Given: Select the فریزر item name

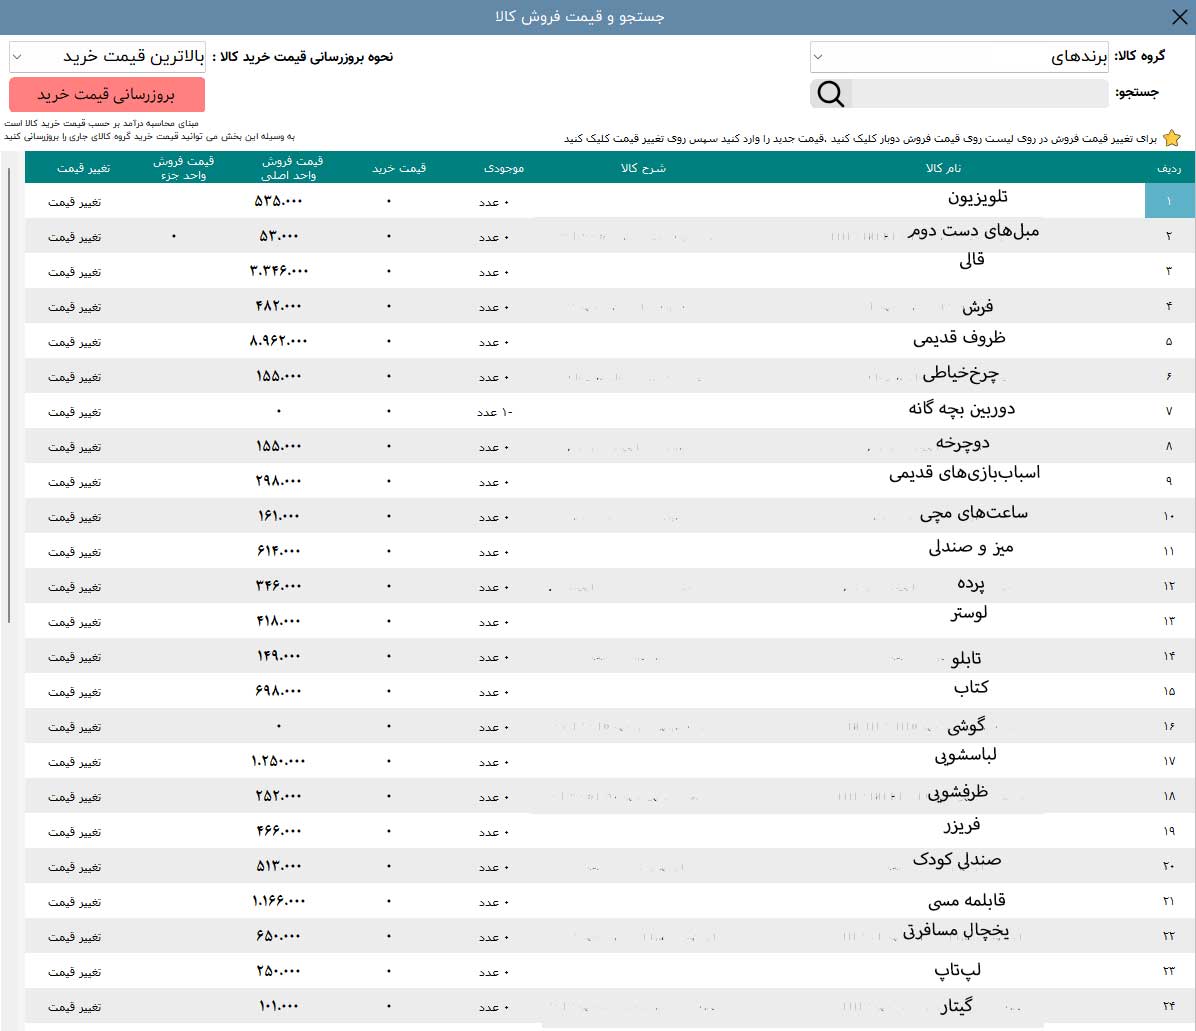Looking at the screenshot, I should (x=962, y=826).
